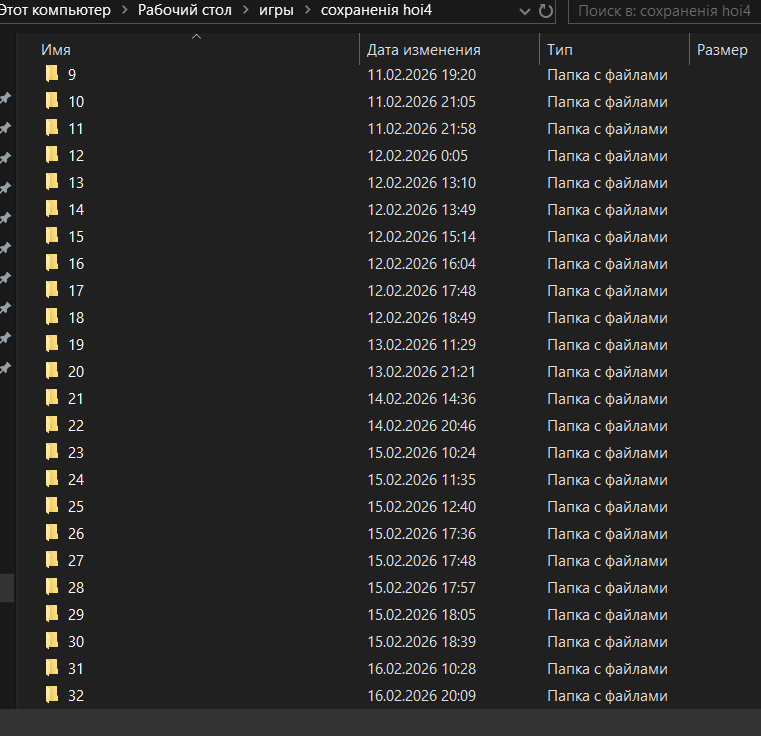761x736 pixels.
Task: Navigate to игры in the breadcrumb
Action: click(x=276, y=11)
